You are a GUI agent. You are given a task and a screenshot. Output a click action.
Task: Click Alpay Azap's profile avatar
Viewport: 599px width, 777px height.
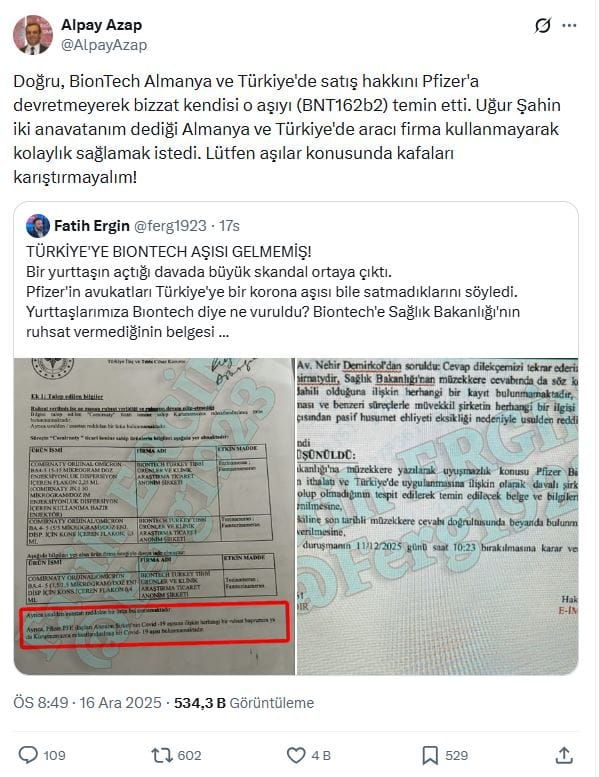pos(33,35)
